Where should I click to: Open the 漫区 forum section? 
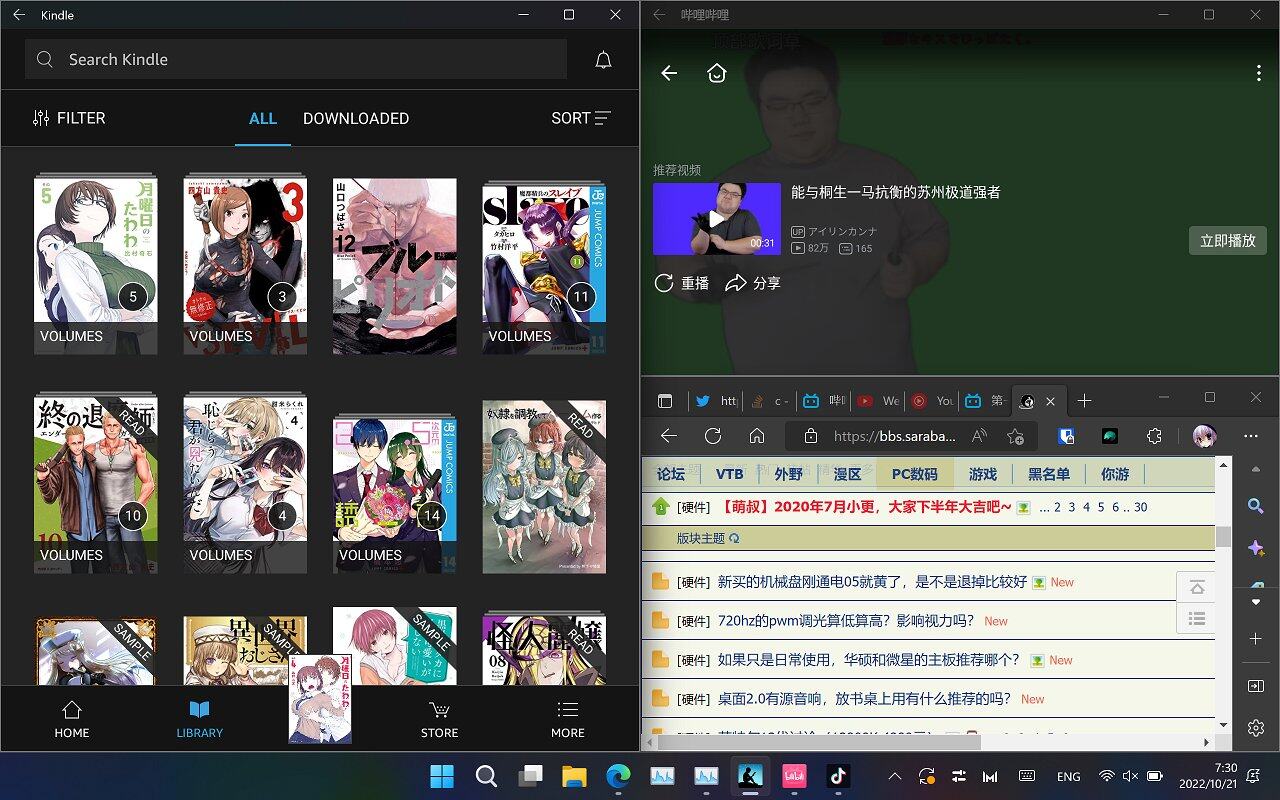(x=847, y=474)
